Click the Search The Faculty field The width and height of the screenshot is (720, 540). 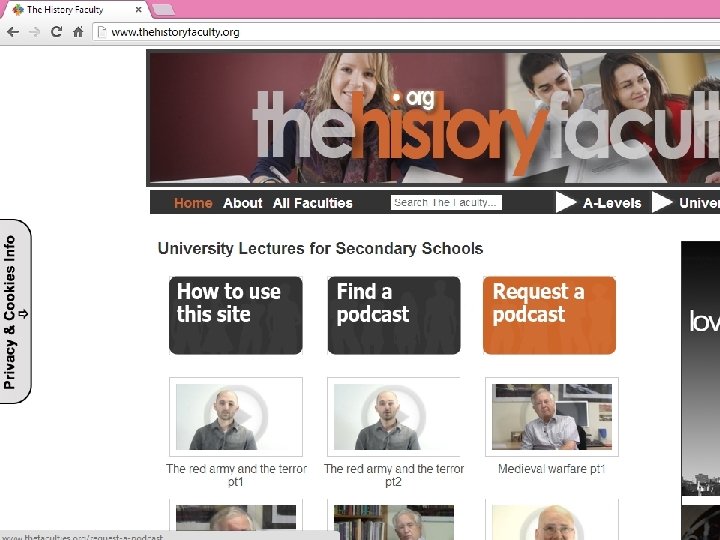pyautogui.click(x=446, y=202)
